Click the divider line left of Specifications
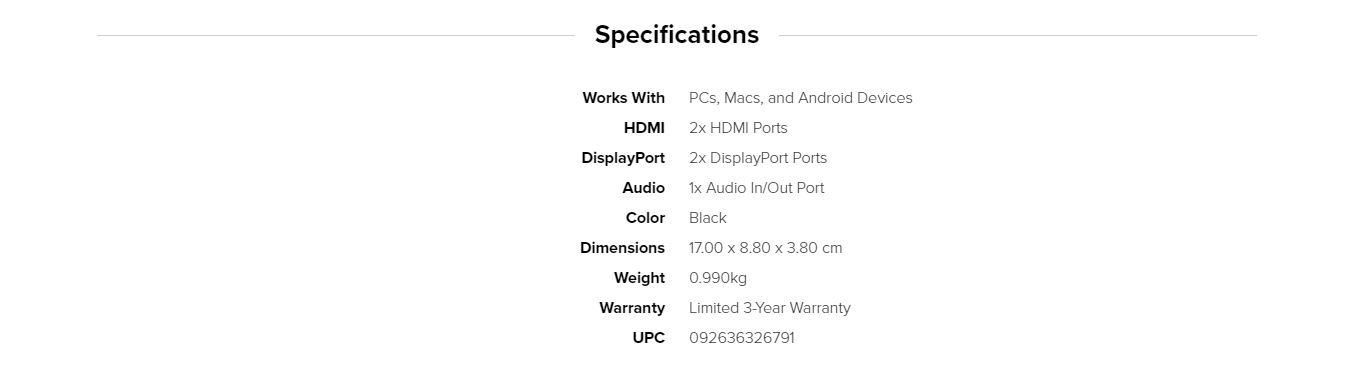Viewport: 1360px width, 384px height. click(x=335, y=35)
